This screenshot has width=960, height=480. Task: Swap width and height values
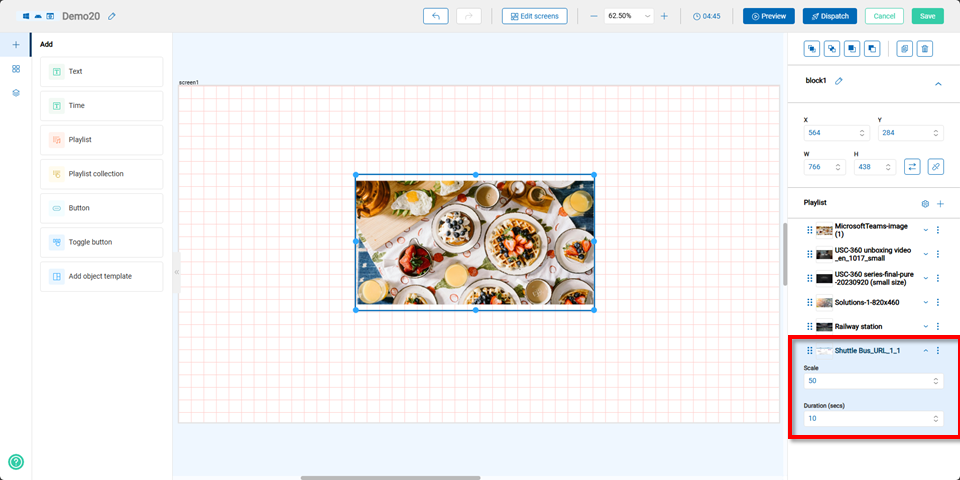pyautogui.click(x=912, y=167)
